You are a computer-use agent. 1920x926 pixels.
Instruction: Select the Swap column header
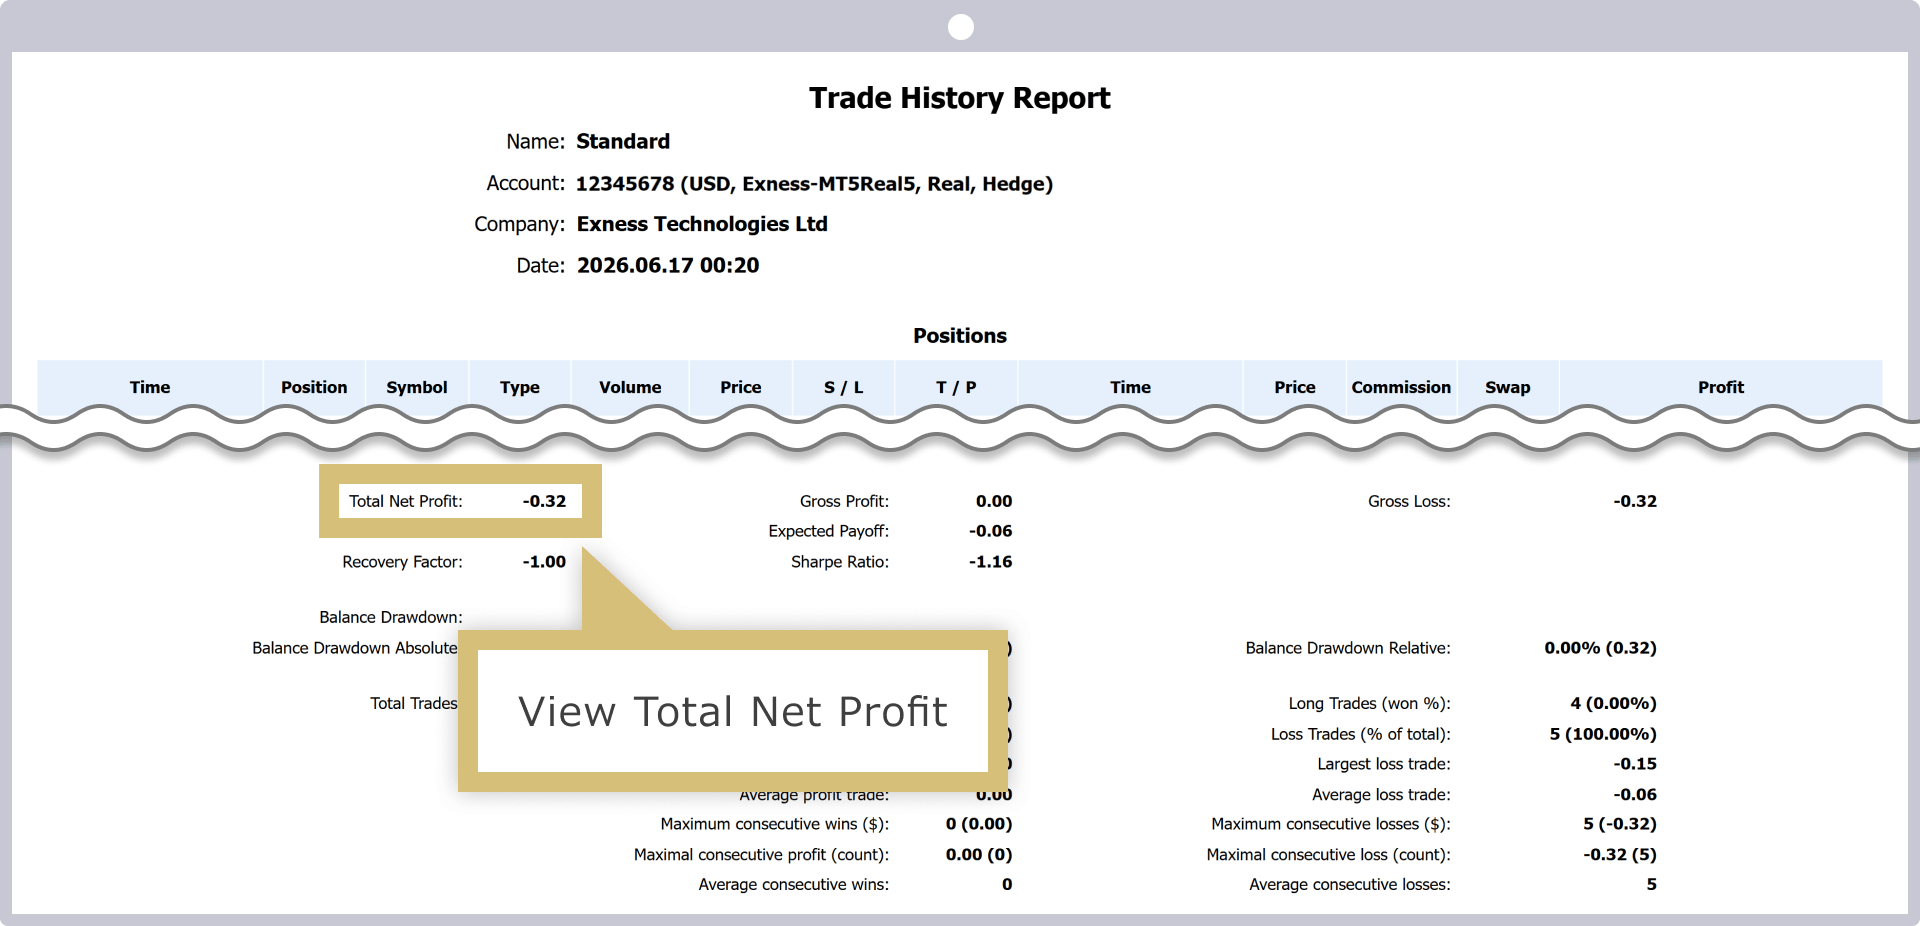coord(1508,387)
